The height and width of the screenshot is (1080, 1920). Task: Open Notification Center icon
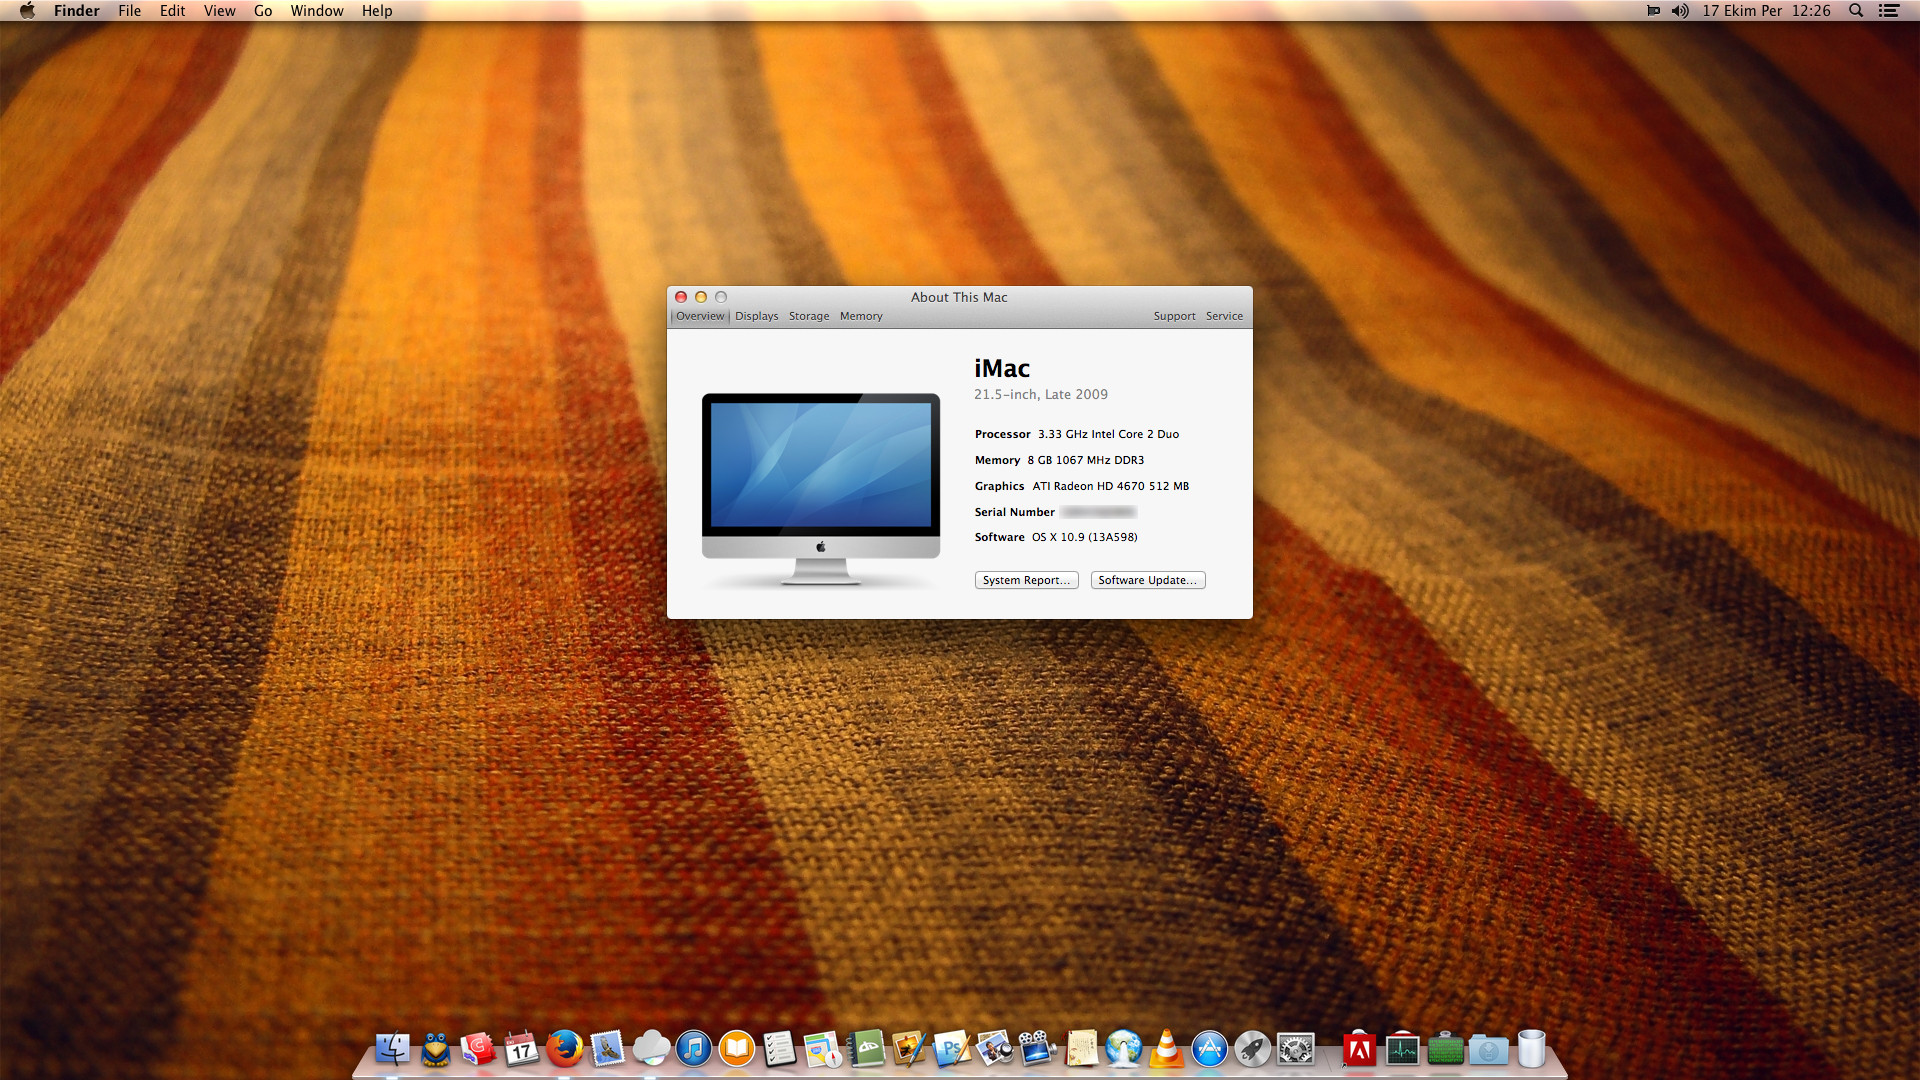1889,11
